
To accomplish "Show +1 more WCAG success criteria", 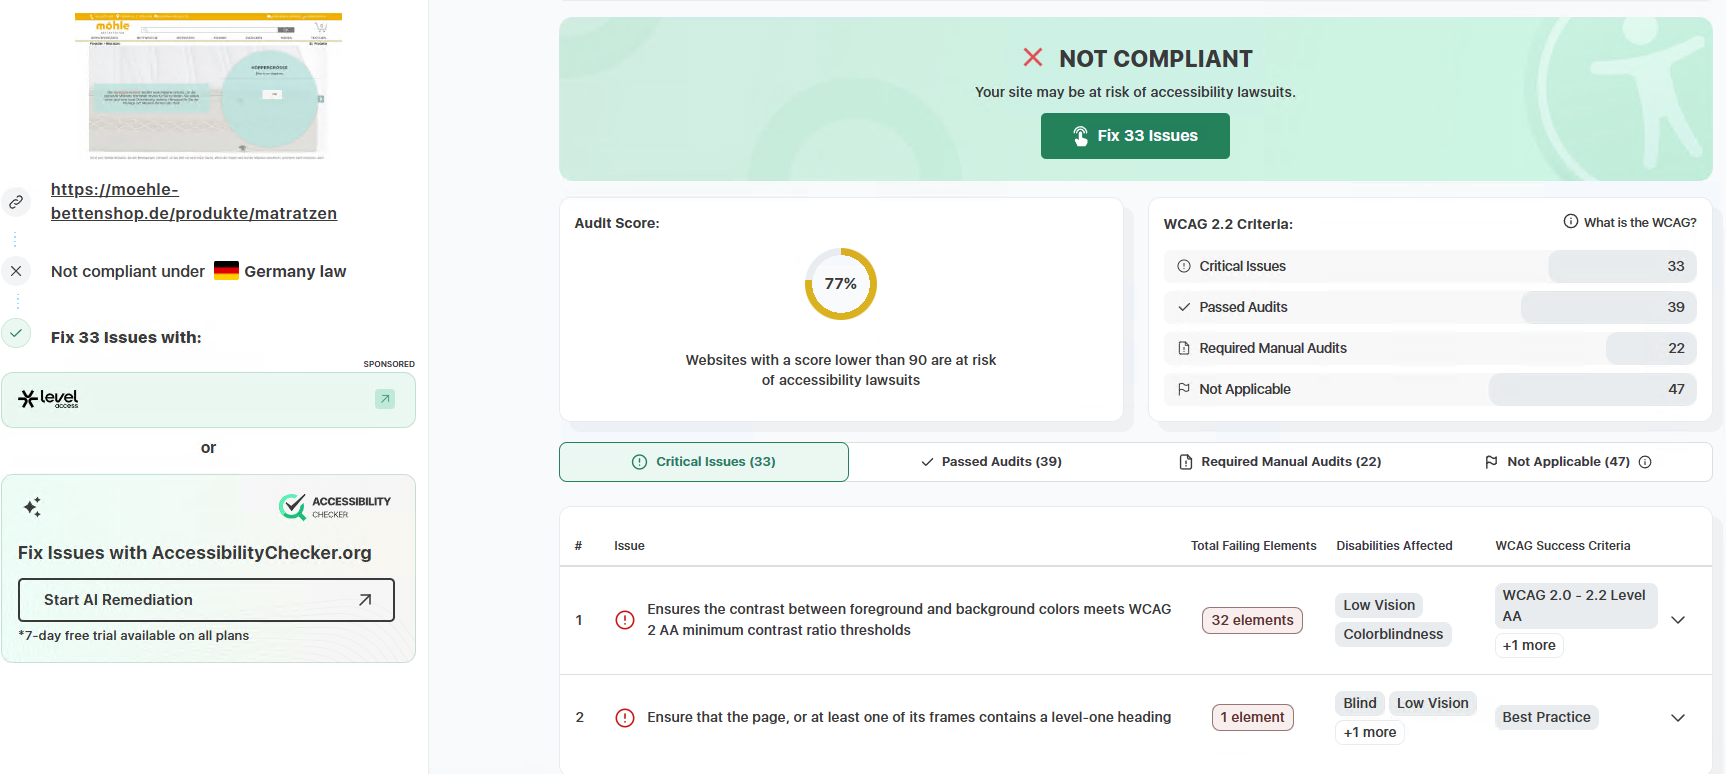I will pos(1529,646).
